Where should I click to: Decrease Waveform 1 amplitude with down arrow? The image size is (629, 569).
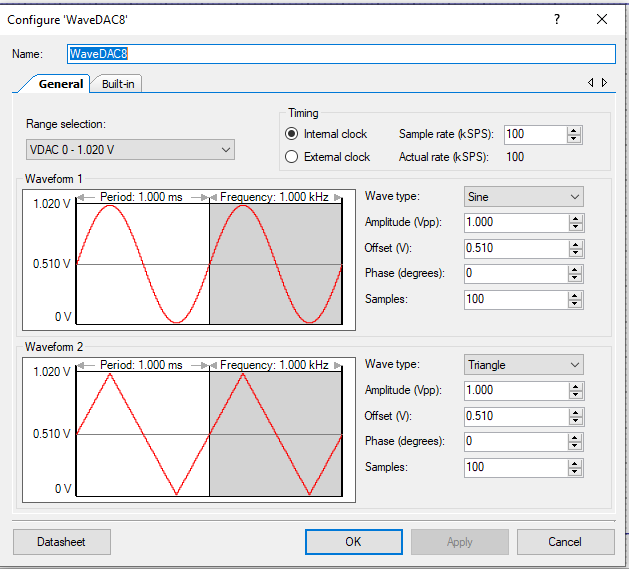(574, 226)
